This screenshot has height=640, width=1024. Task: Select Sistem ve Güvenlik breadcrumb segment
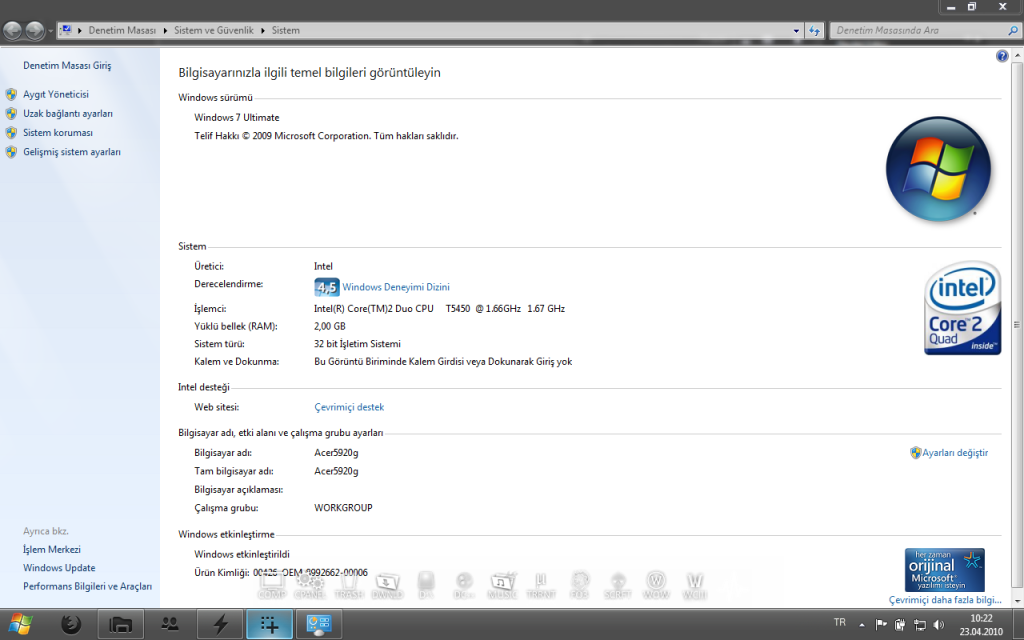click(214, 31)
